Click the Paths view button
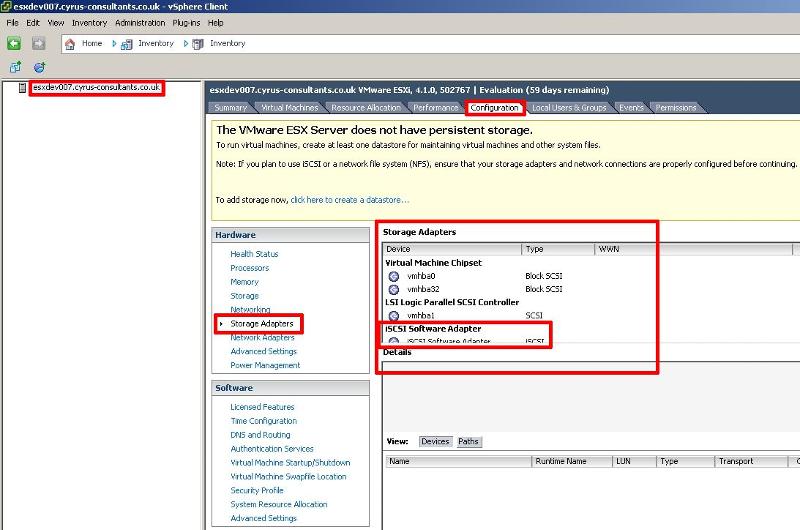The height and width of the screenshot is (530, 800). point(468,442)
